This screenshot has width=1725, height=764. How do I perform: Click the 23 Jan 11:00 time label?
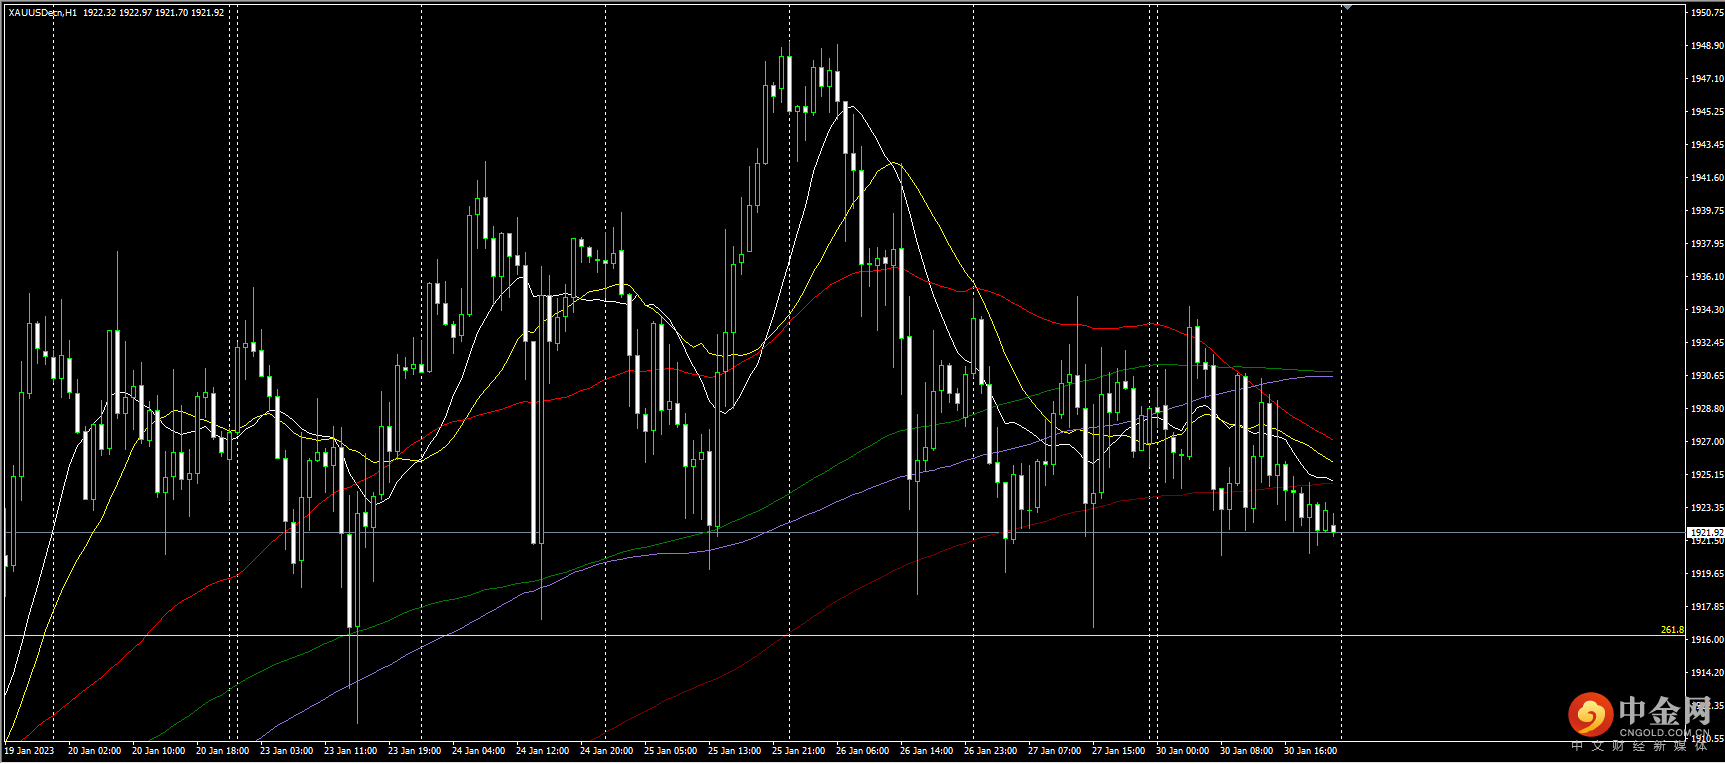(350, 751)
